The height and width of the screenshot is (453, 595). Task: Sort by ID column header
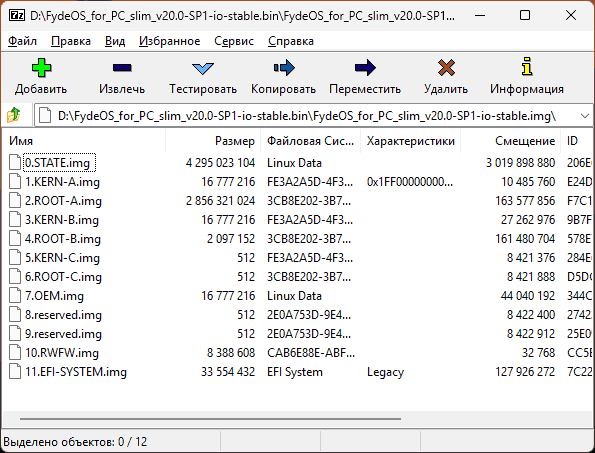pos(577,141)
